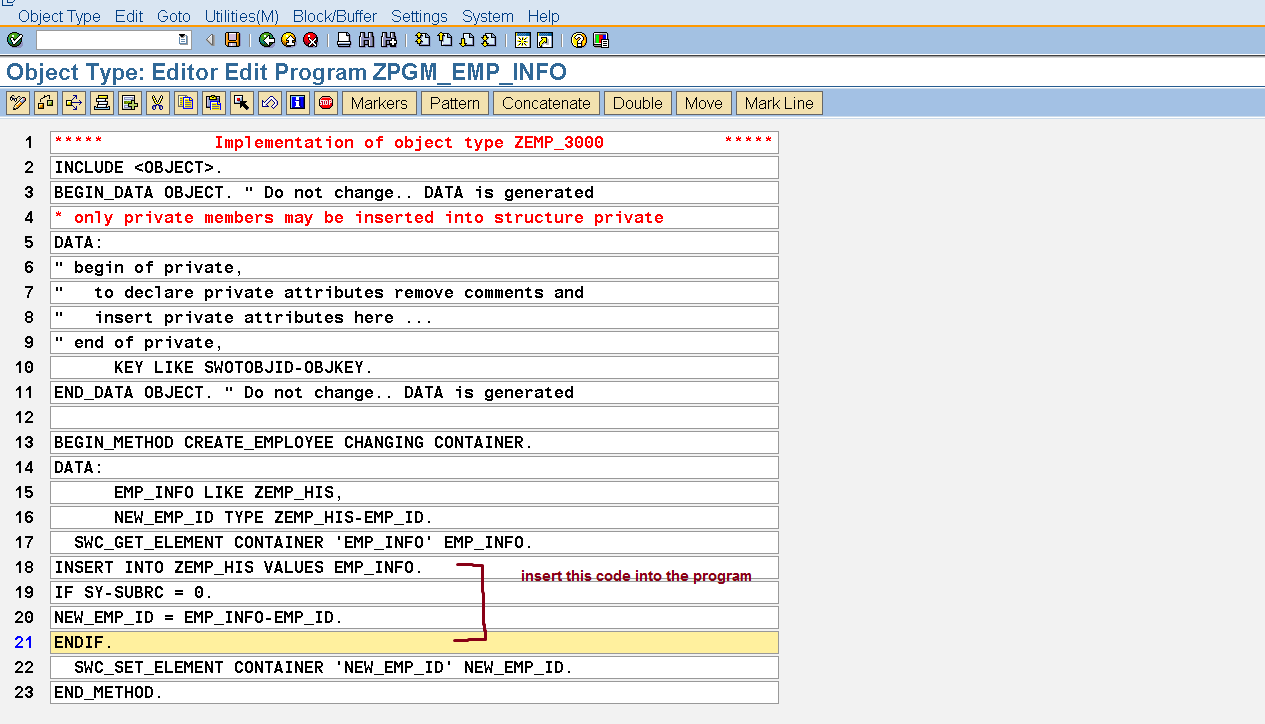Open Help with the question mark icon
The height and width of the screenshot is (724, 1265).
578,40
